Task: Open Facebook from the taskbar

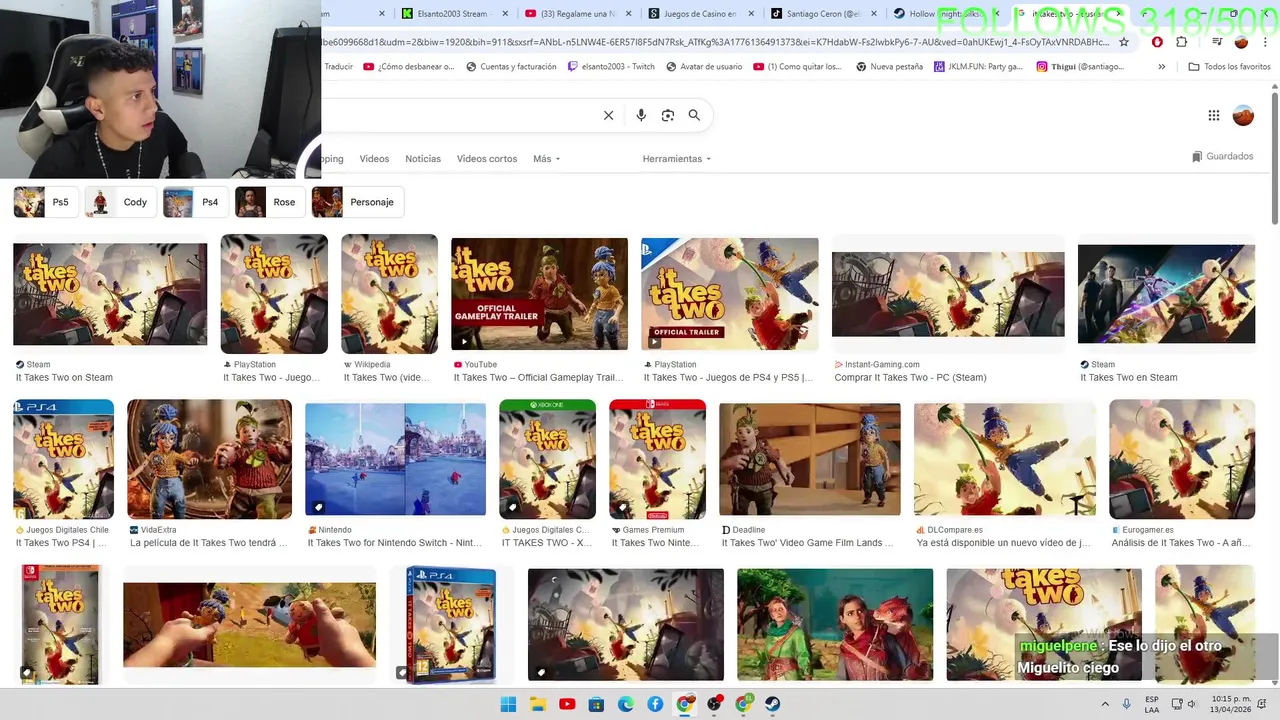Action: pyautogui.click(x=655, y=704)
